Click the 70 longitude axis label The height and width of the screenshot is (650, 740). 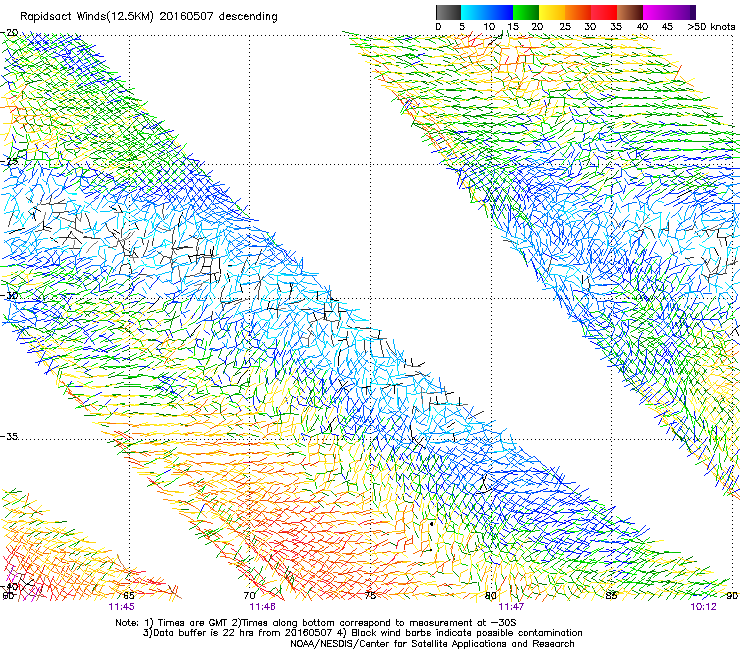[x=249, y=596]
